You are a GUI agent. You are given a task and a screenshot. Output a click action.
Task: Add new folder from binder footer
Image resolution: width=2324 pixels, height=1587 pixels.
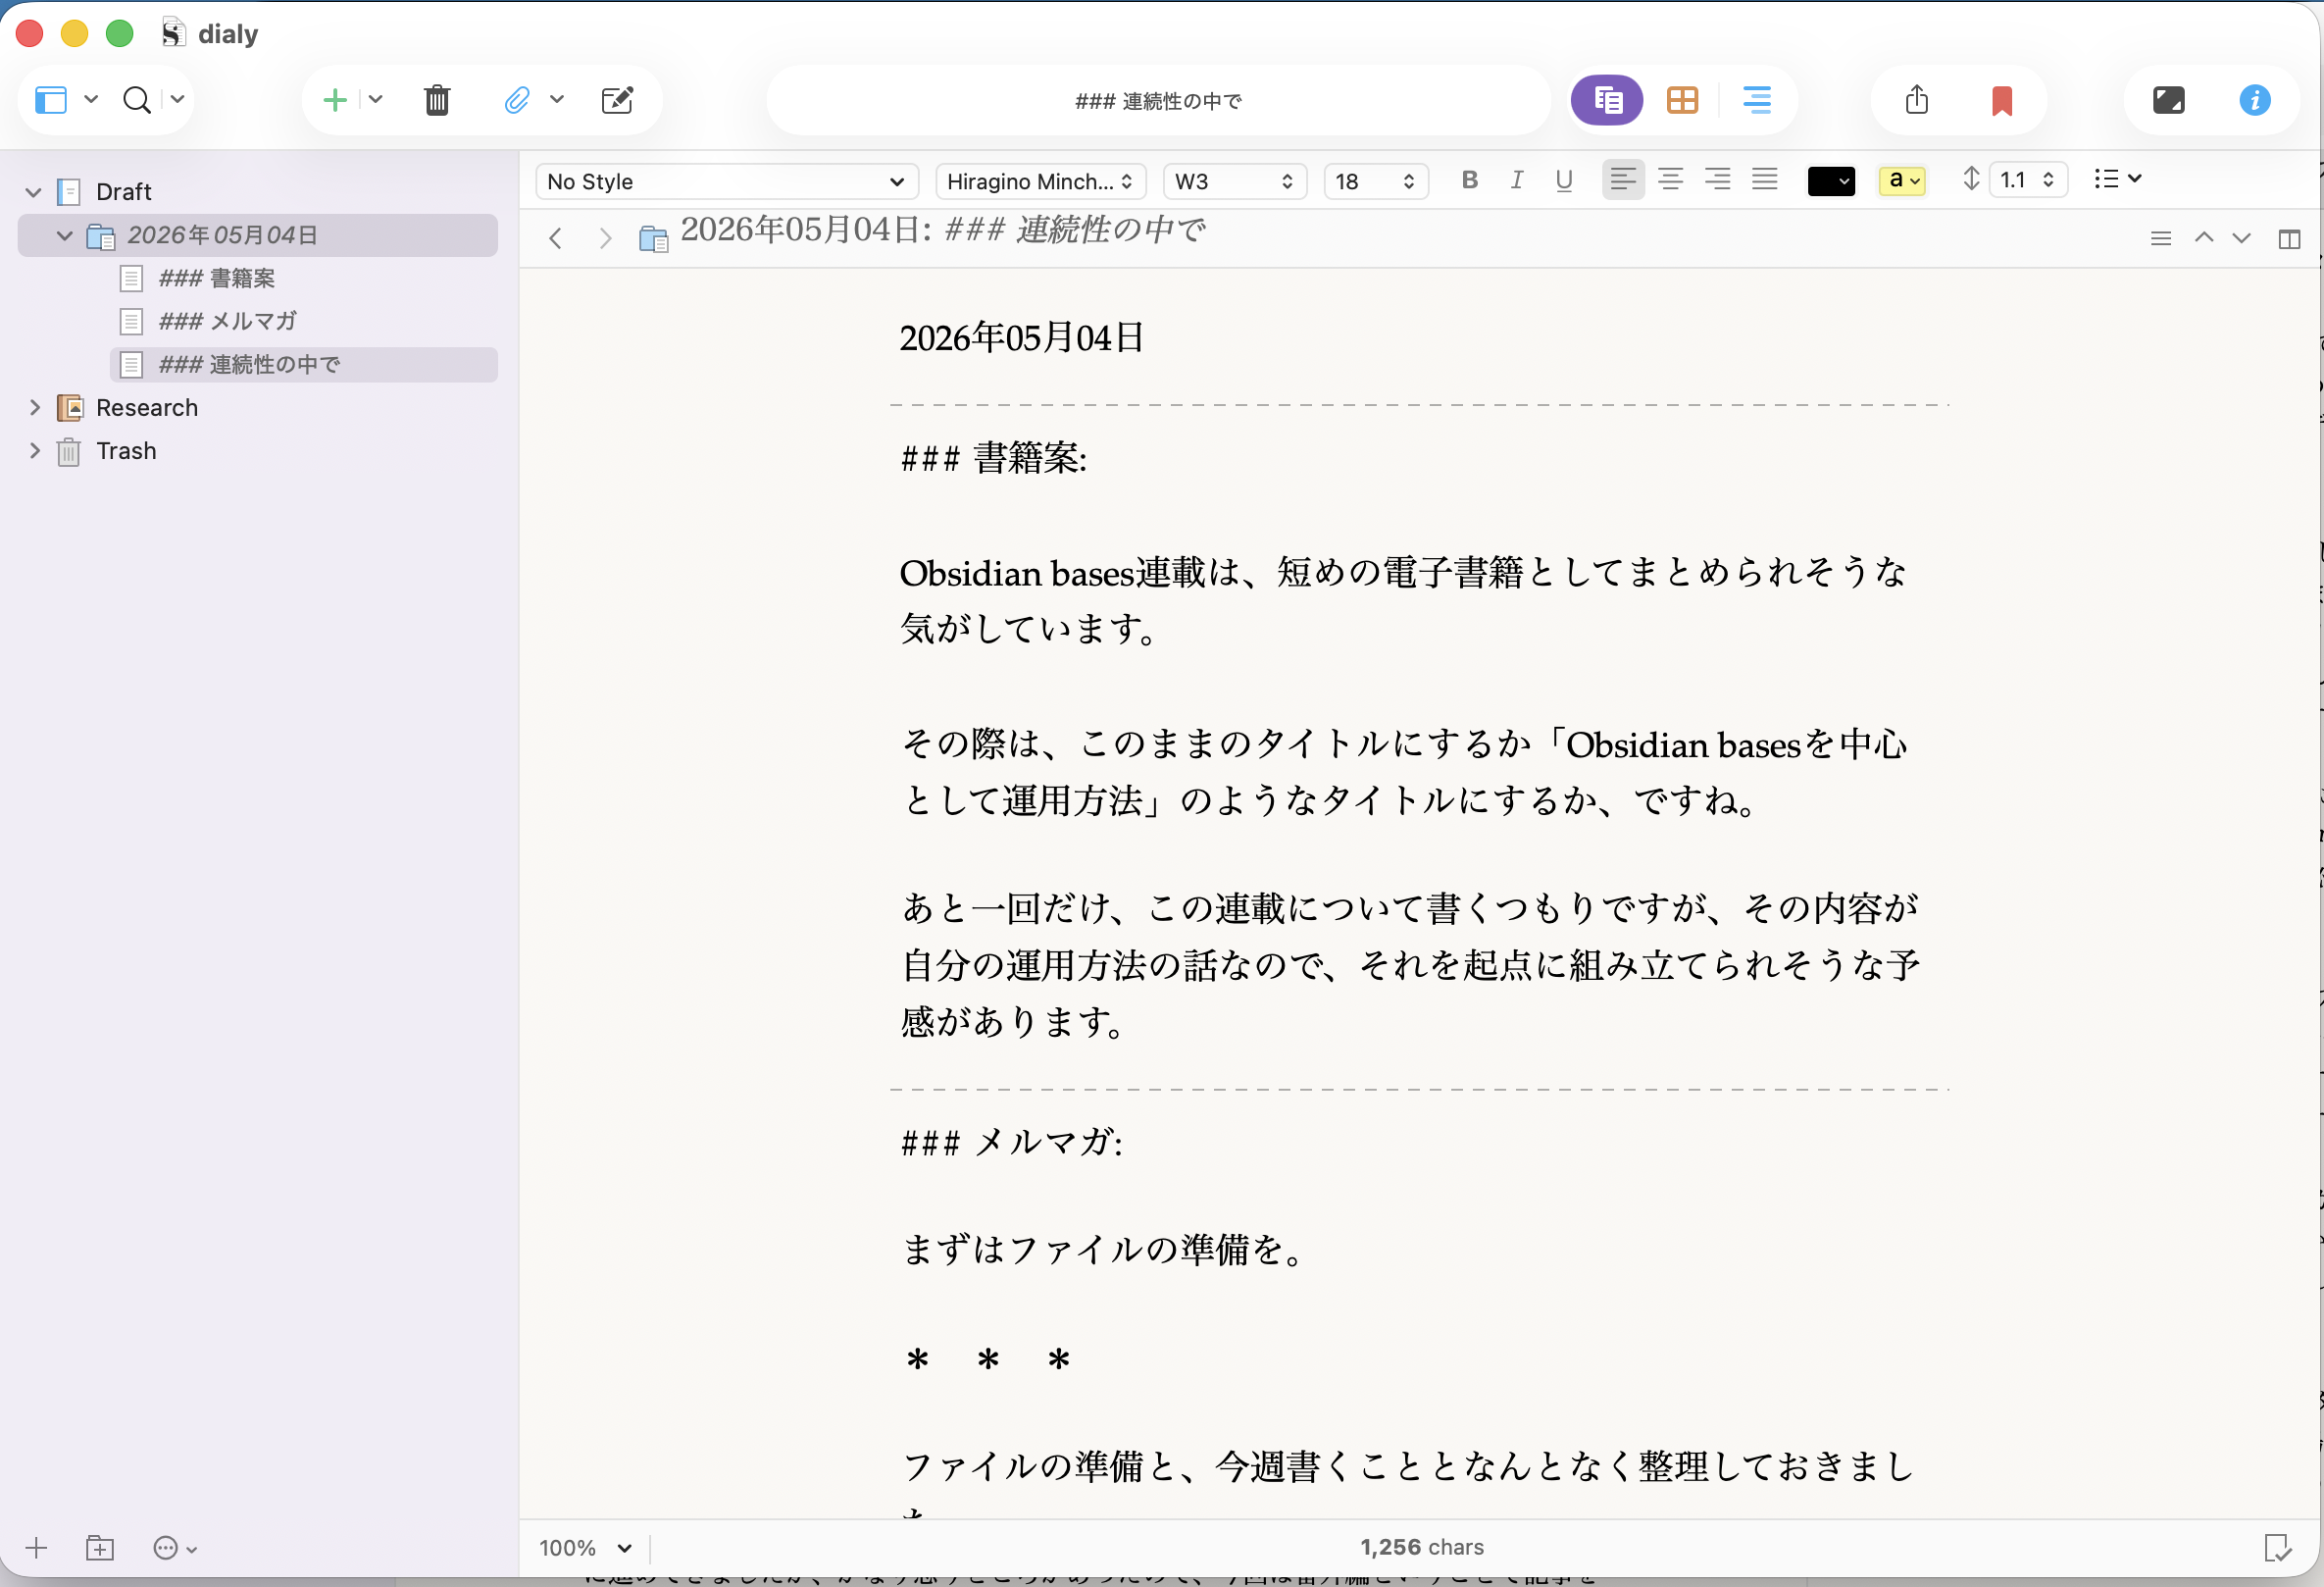click(x=100, y=1548)
